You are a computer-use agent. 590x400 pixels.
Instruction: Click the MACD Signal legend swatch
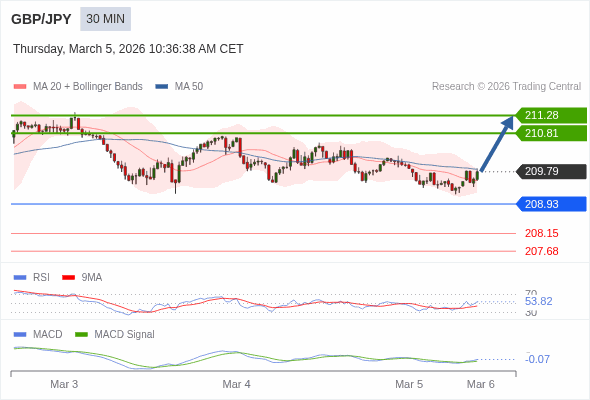[81, 335]
